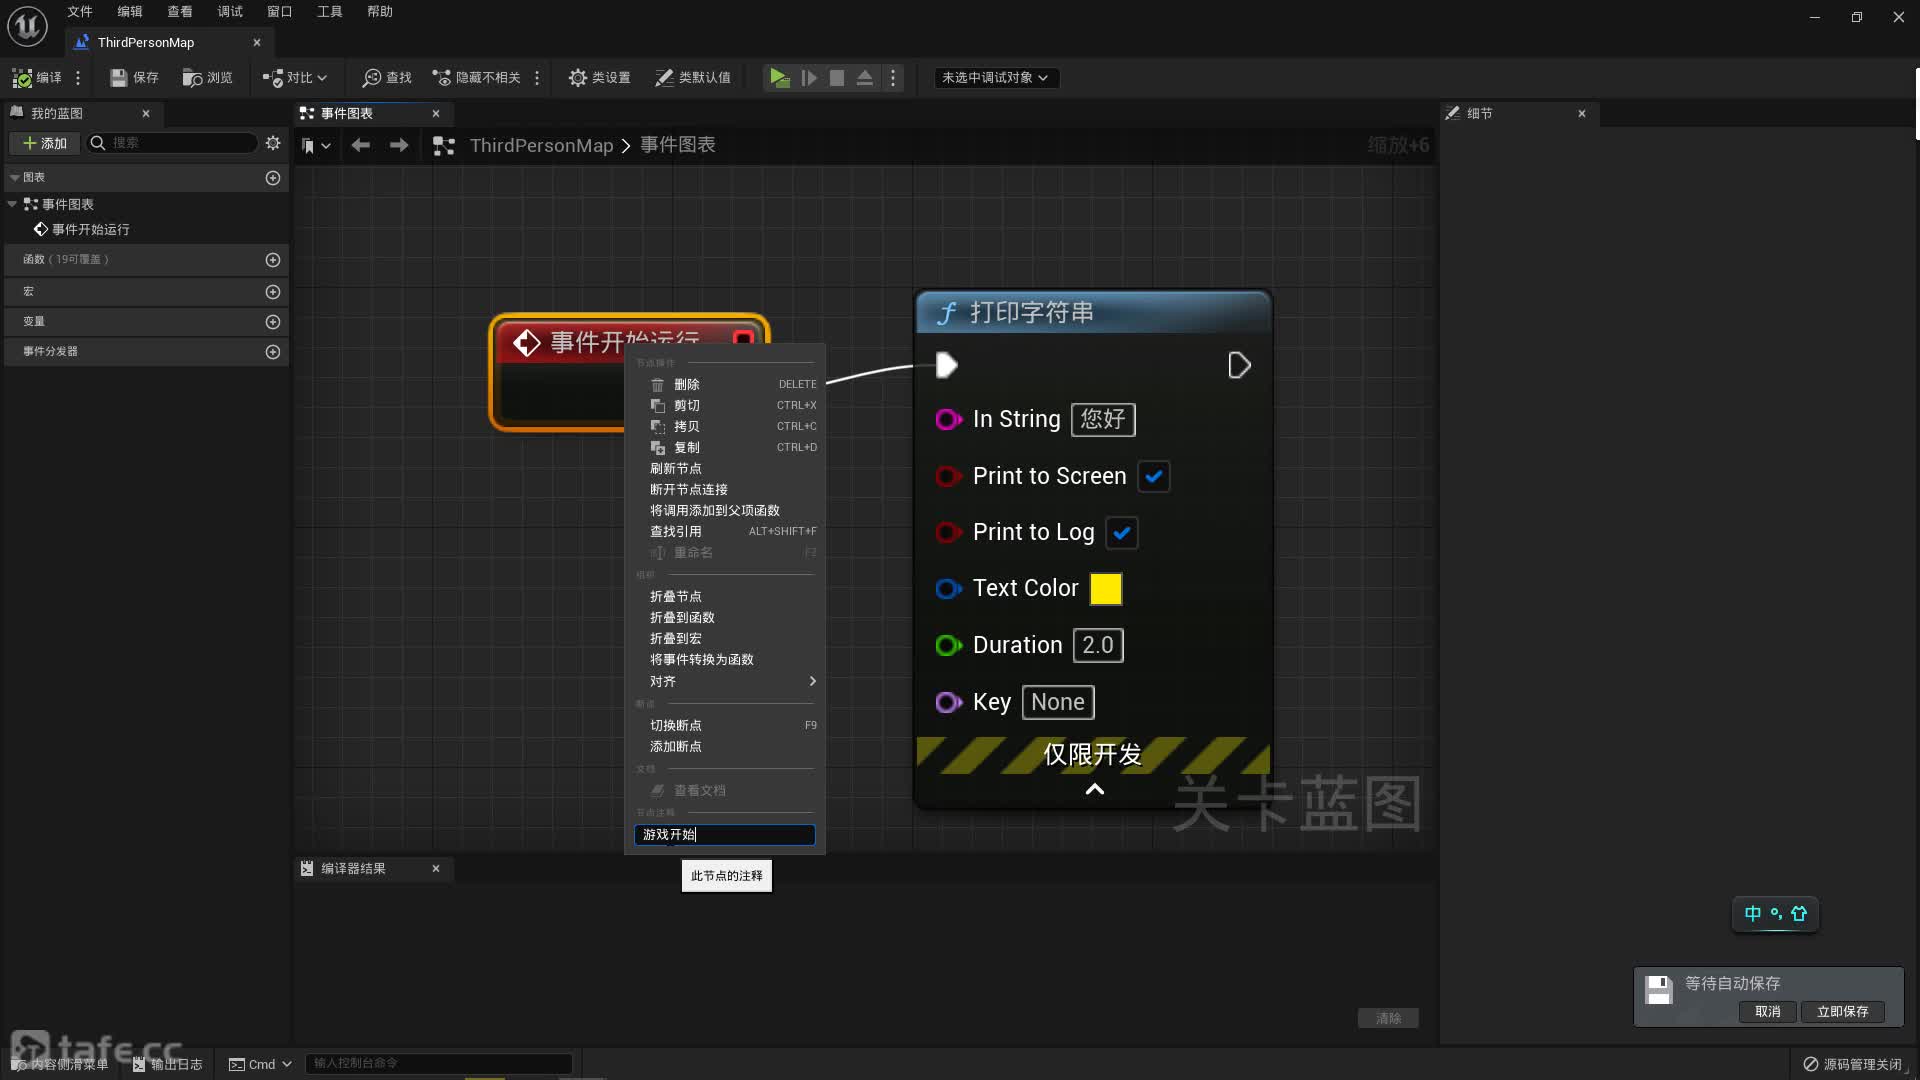The image size is (1920, 1080).
Task: Choose Copy (拷贝) in context menu
Action: click(725, 426)
